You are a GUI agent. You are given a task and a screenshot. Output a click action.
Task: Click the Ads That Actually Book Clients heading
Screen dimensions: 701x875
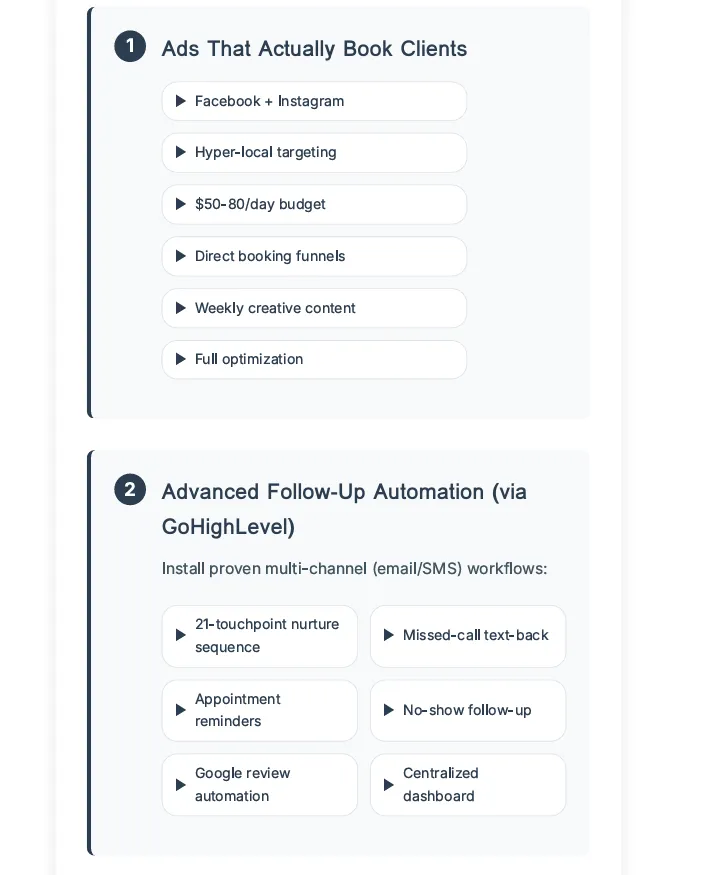click(314, 48)
